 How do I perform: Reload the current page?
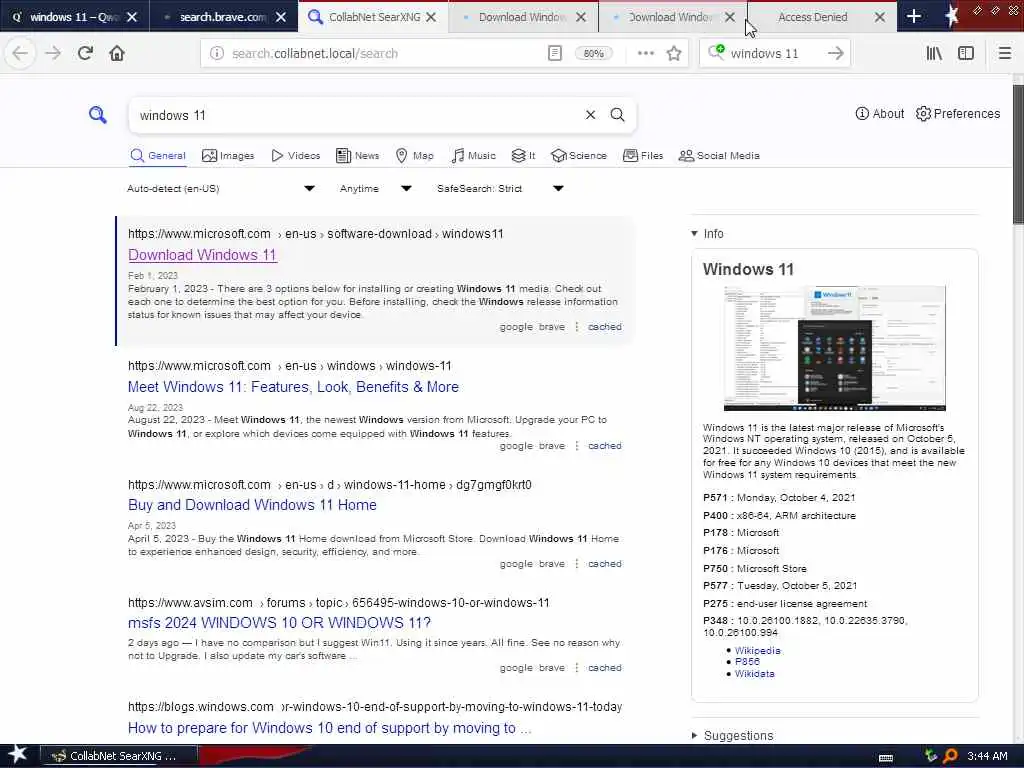pyautogui.click(x=85, y=54)
